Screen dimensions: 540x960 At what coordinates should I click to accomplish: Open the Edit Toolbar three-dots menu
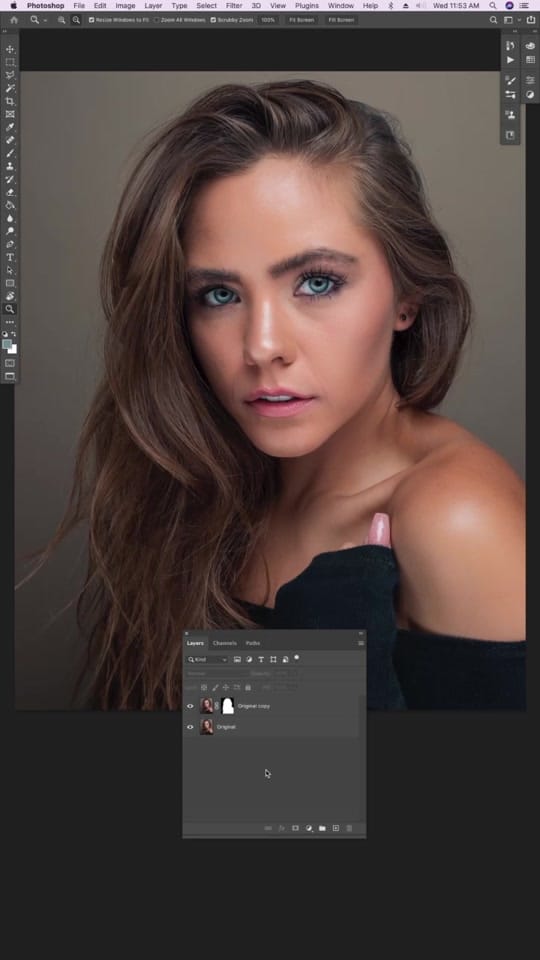(10, 322)
